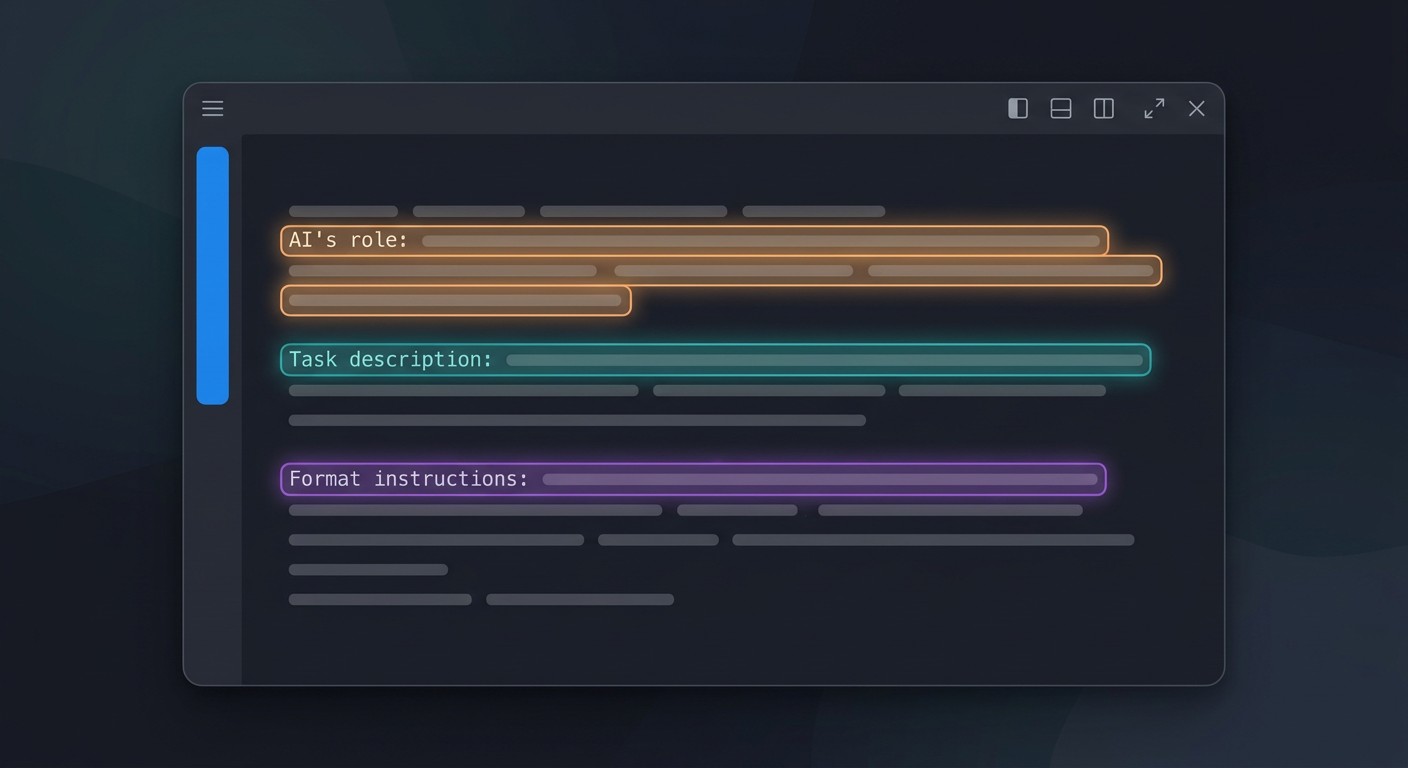This screenshot has width=1408, height=768.
Task: Select the purple "Format instructions:" highlighted line
Action: pyautogui.click(x=694, y=479)
